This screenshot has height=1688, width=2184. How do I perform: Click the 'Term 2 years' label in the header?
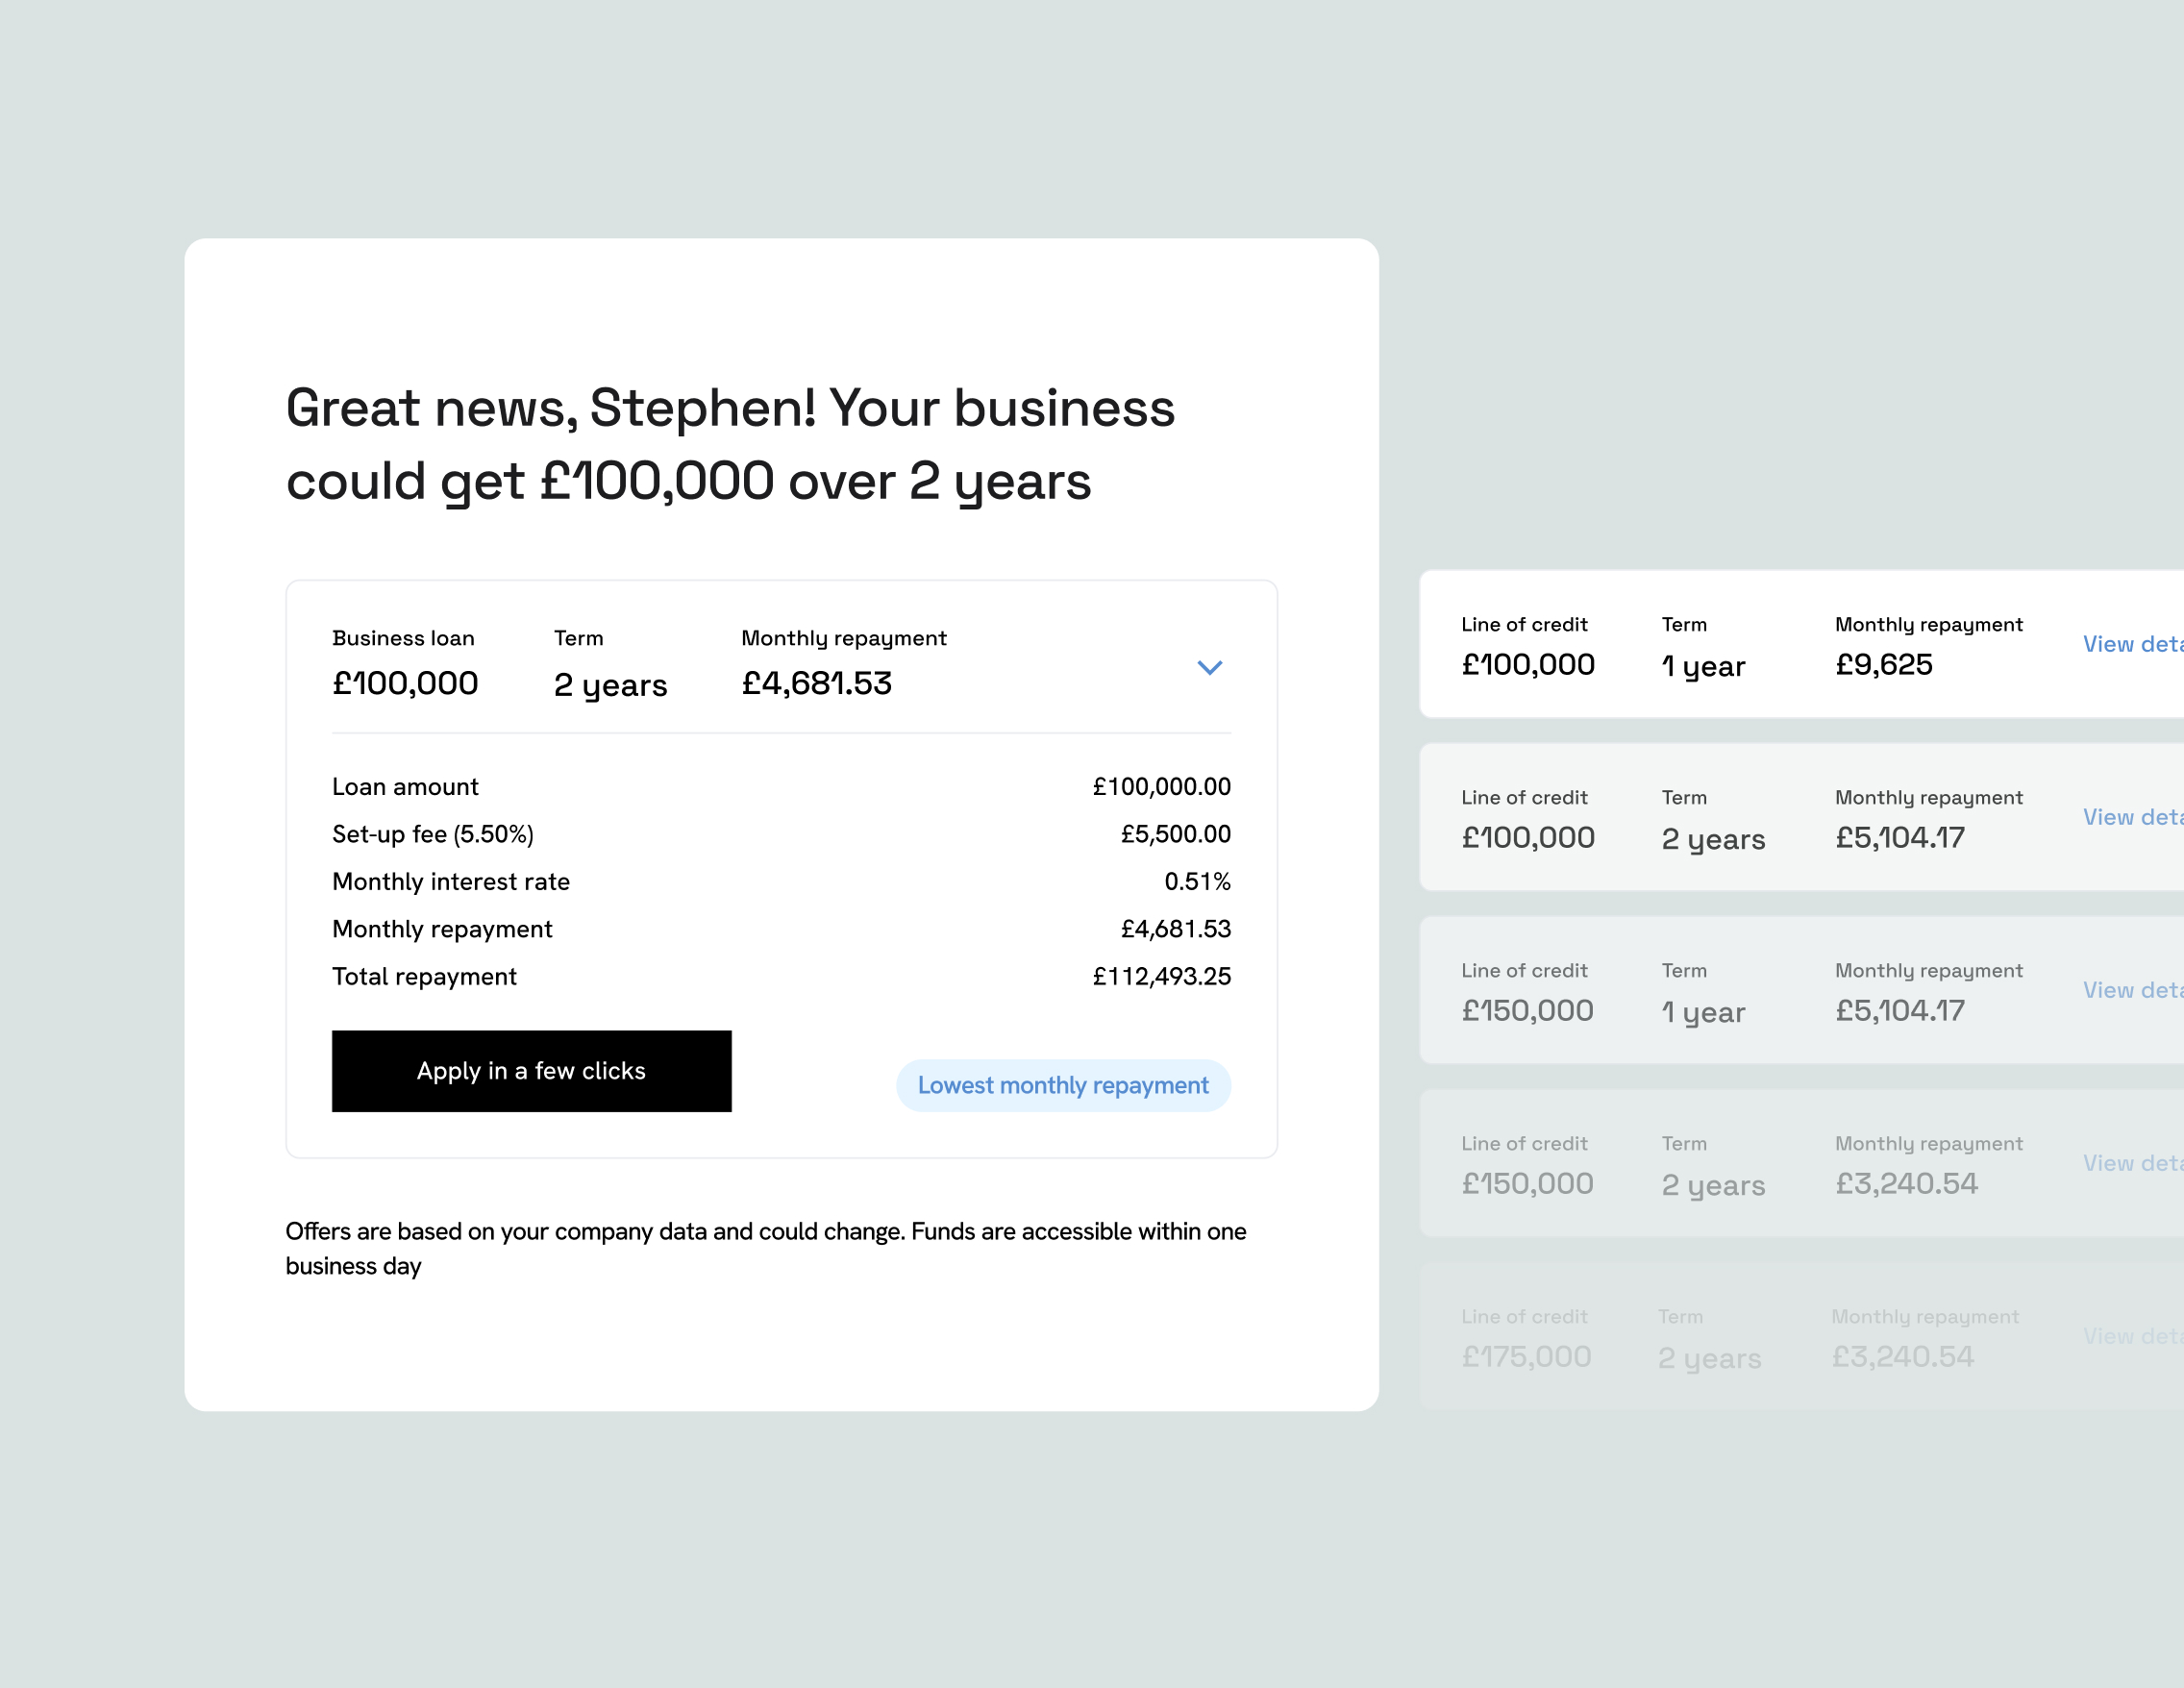click(609, 665)
